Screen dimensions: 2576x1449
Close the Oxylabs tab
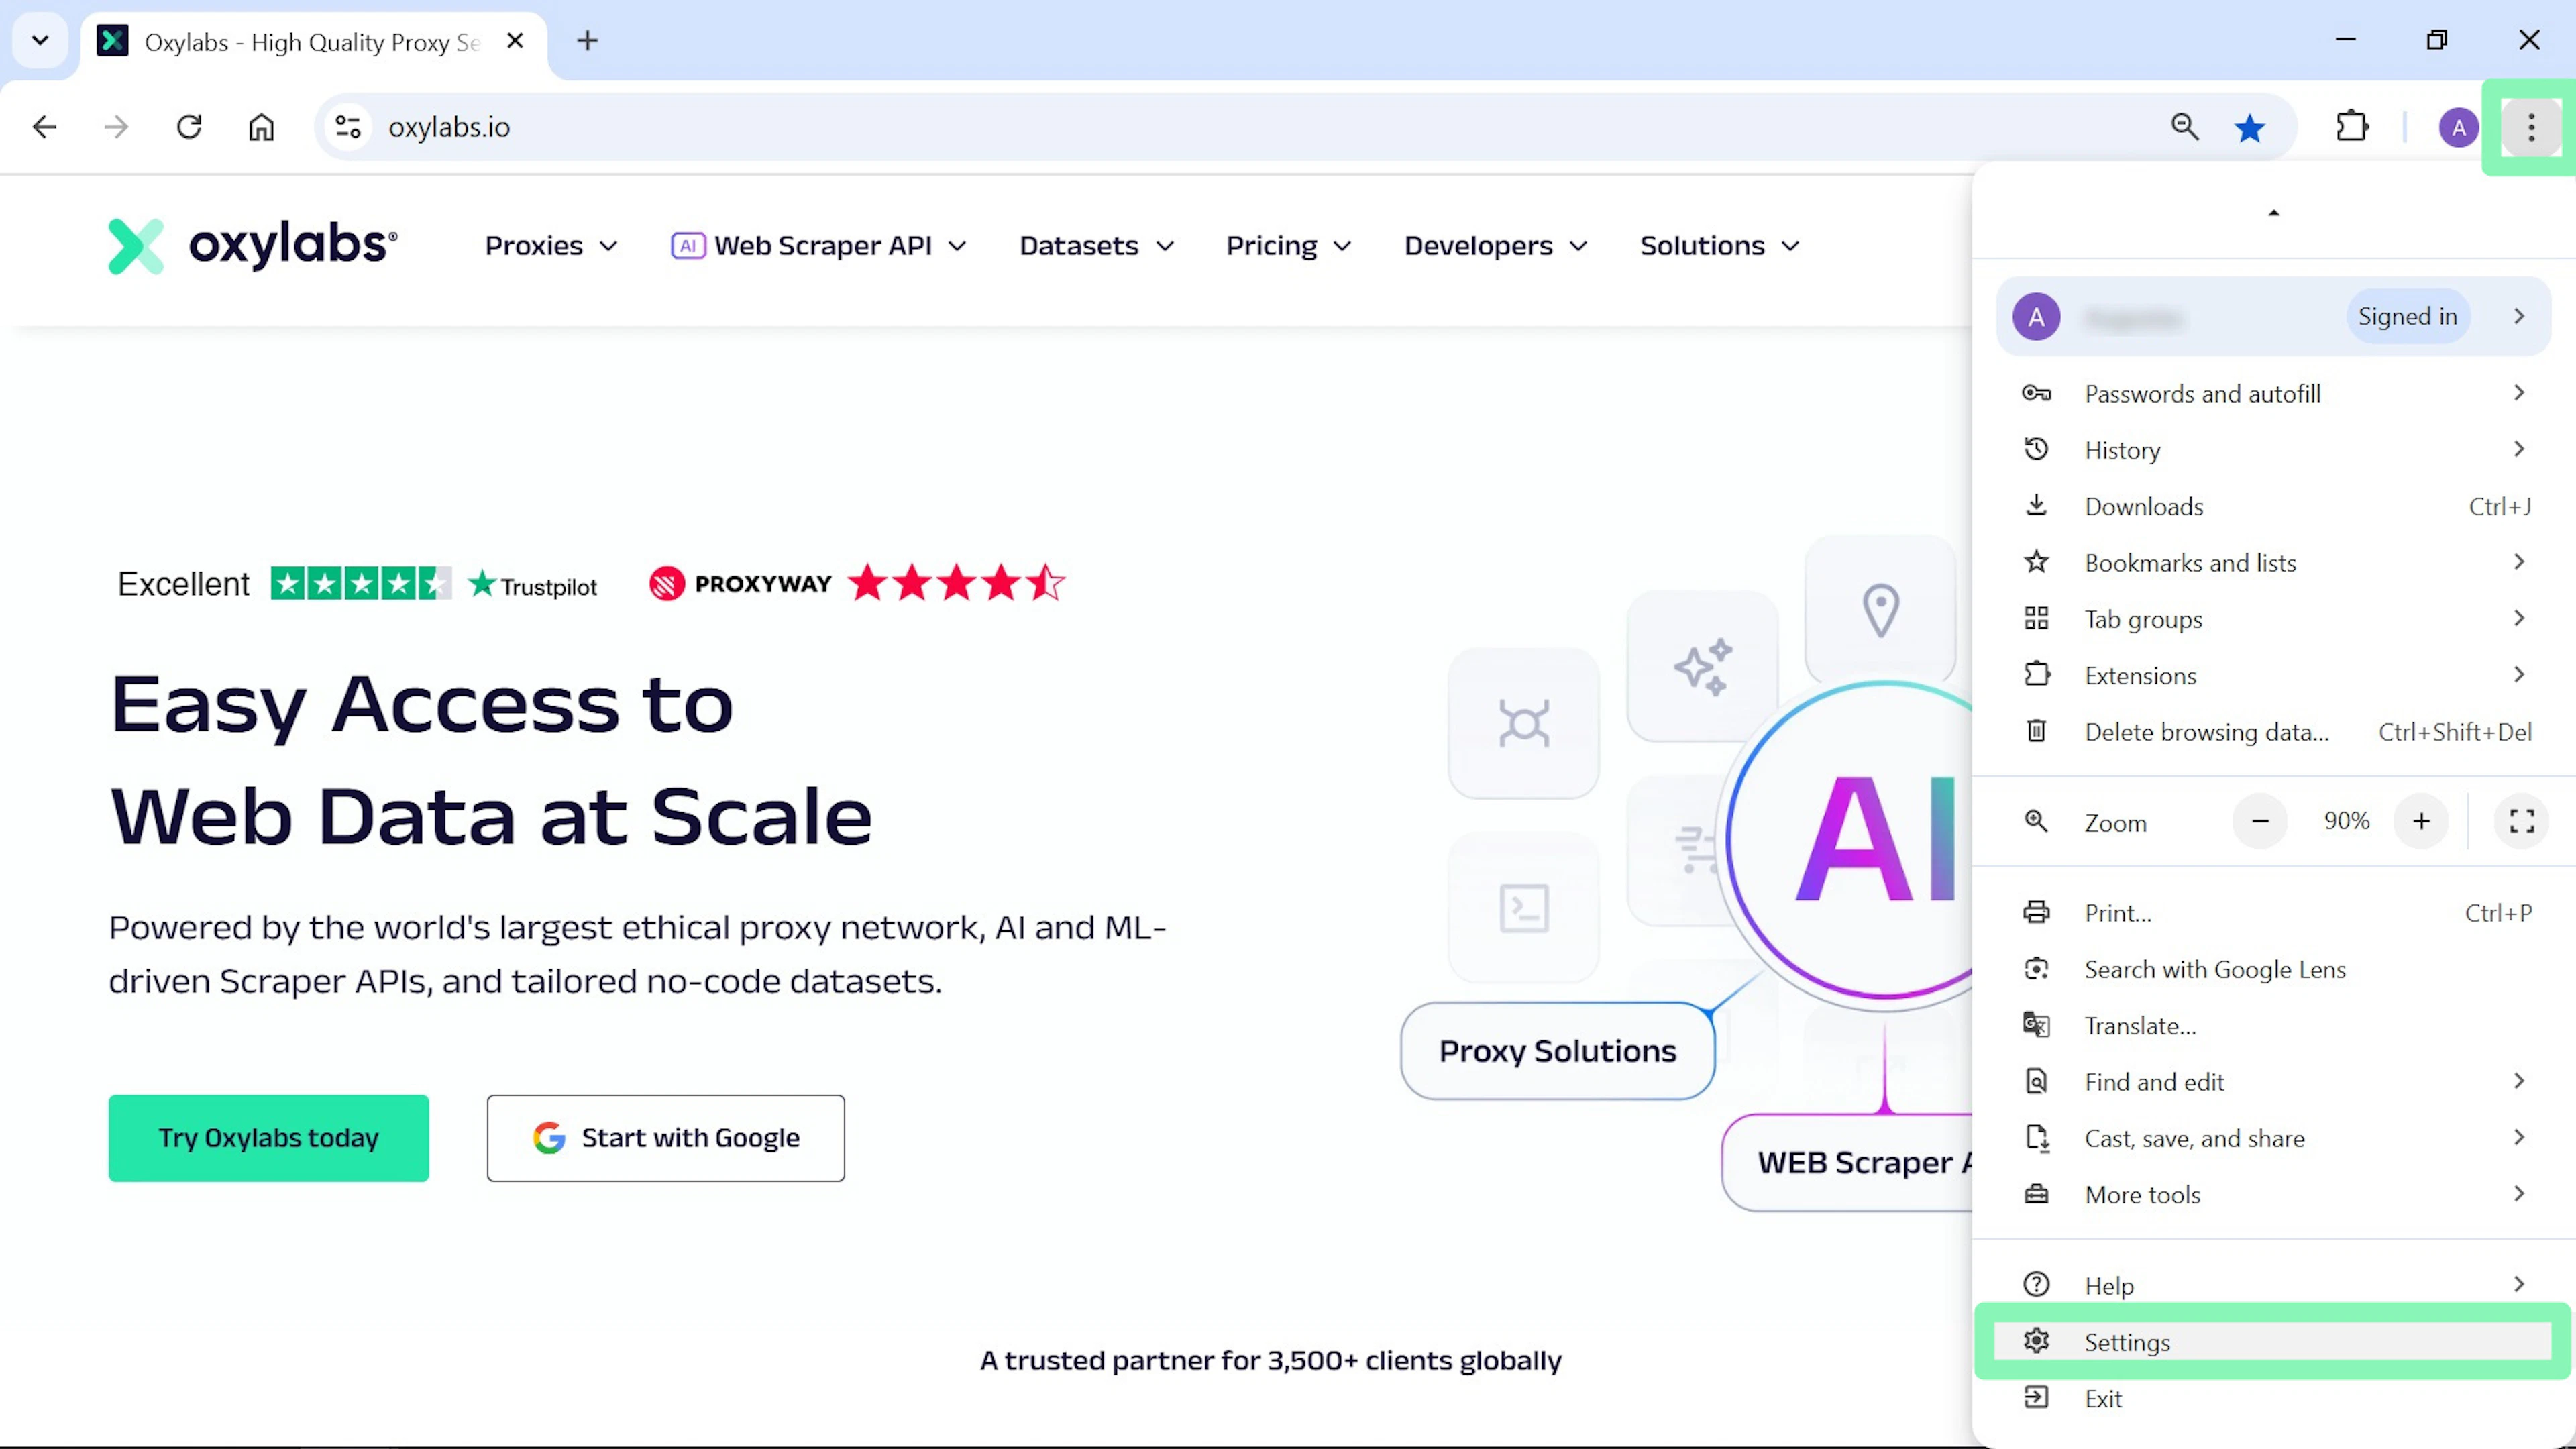515,41
